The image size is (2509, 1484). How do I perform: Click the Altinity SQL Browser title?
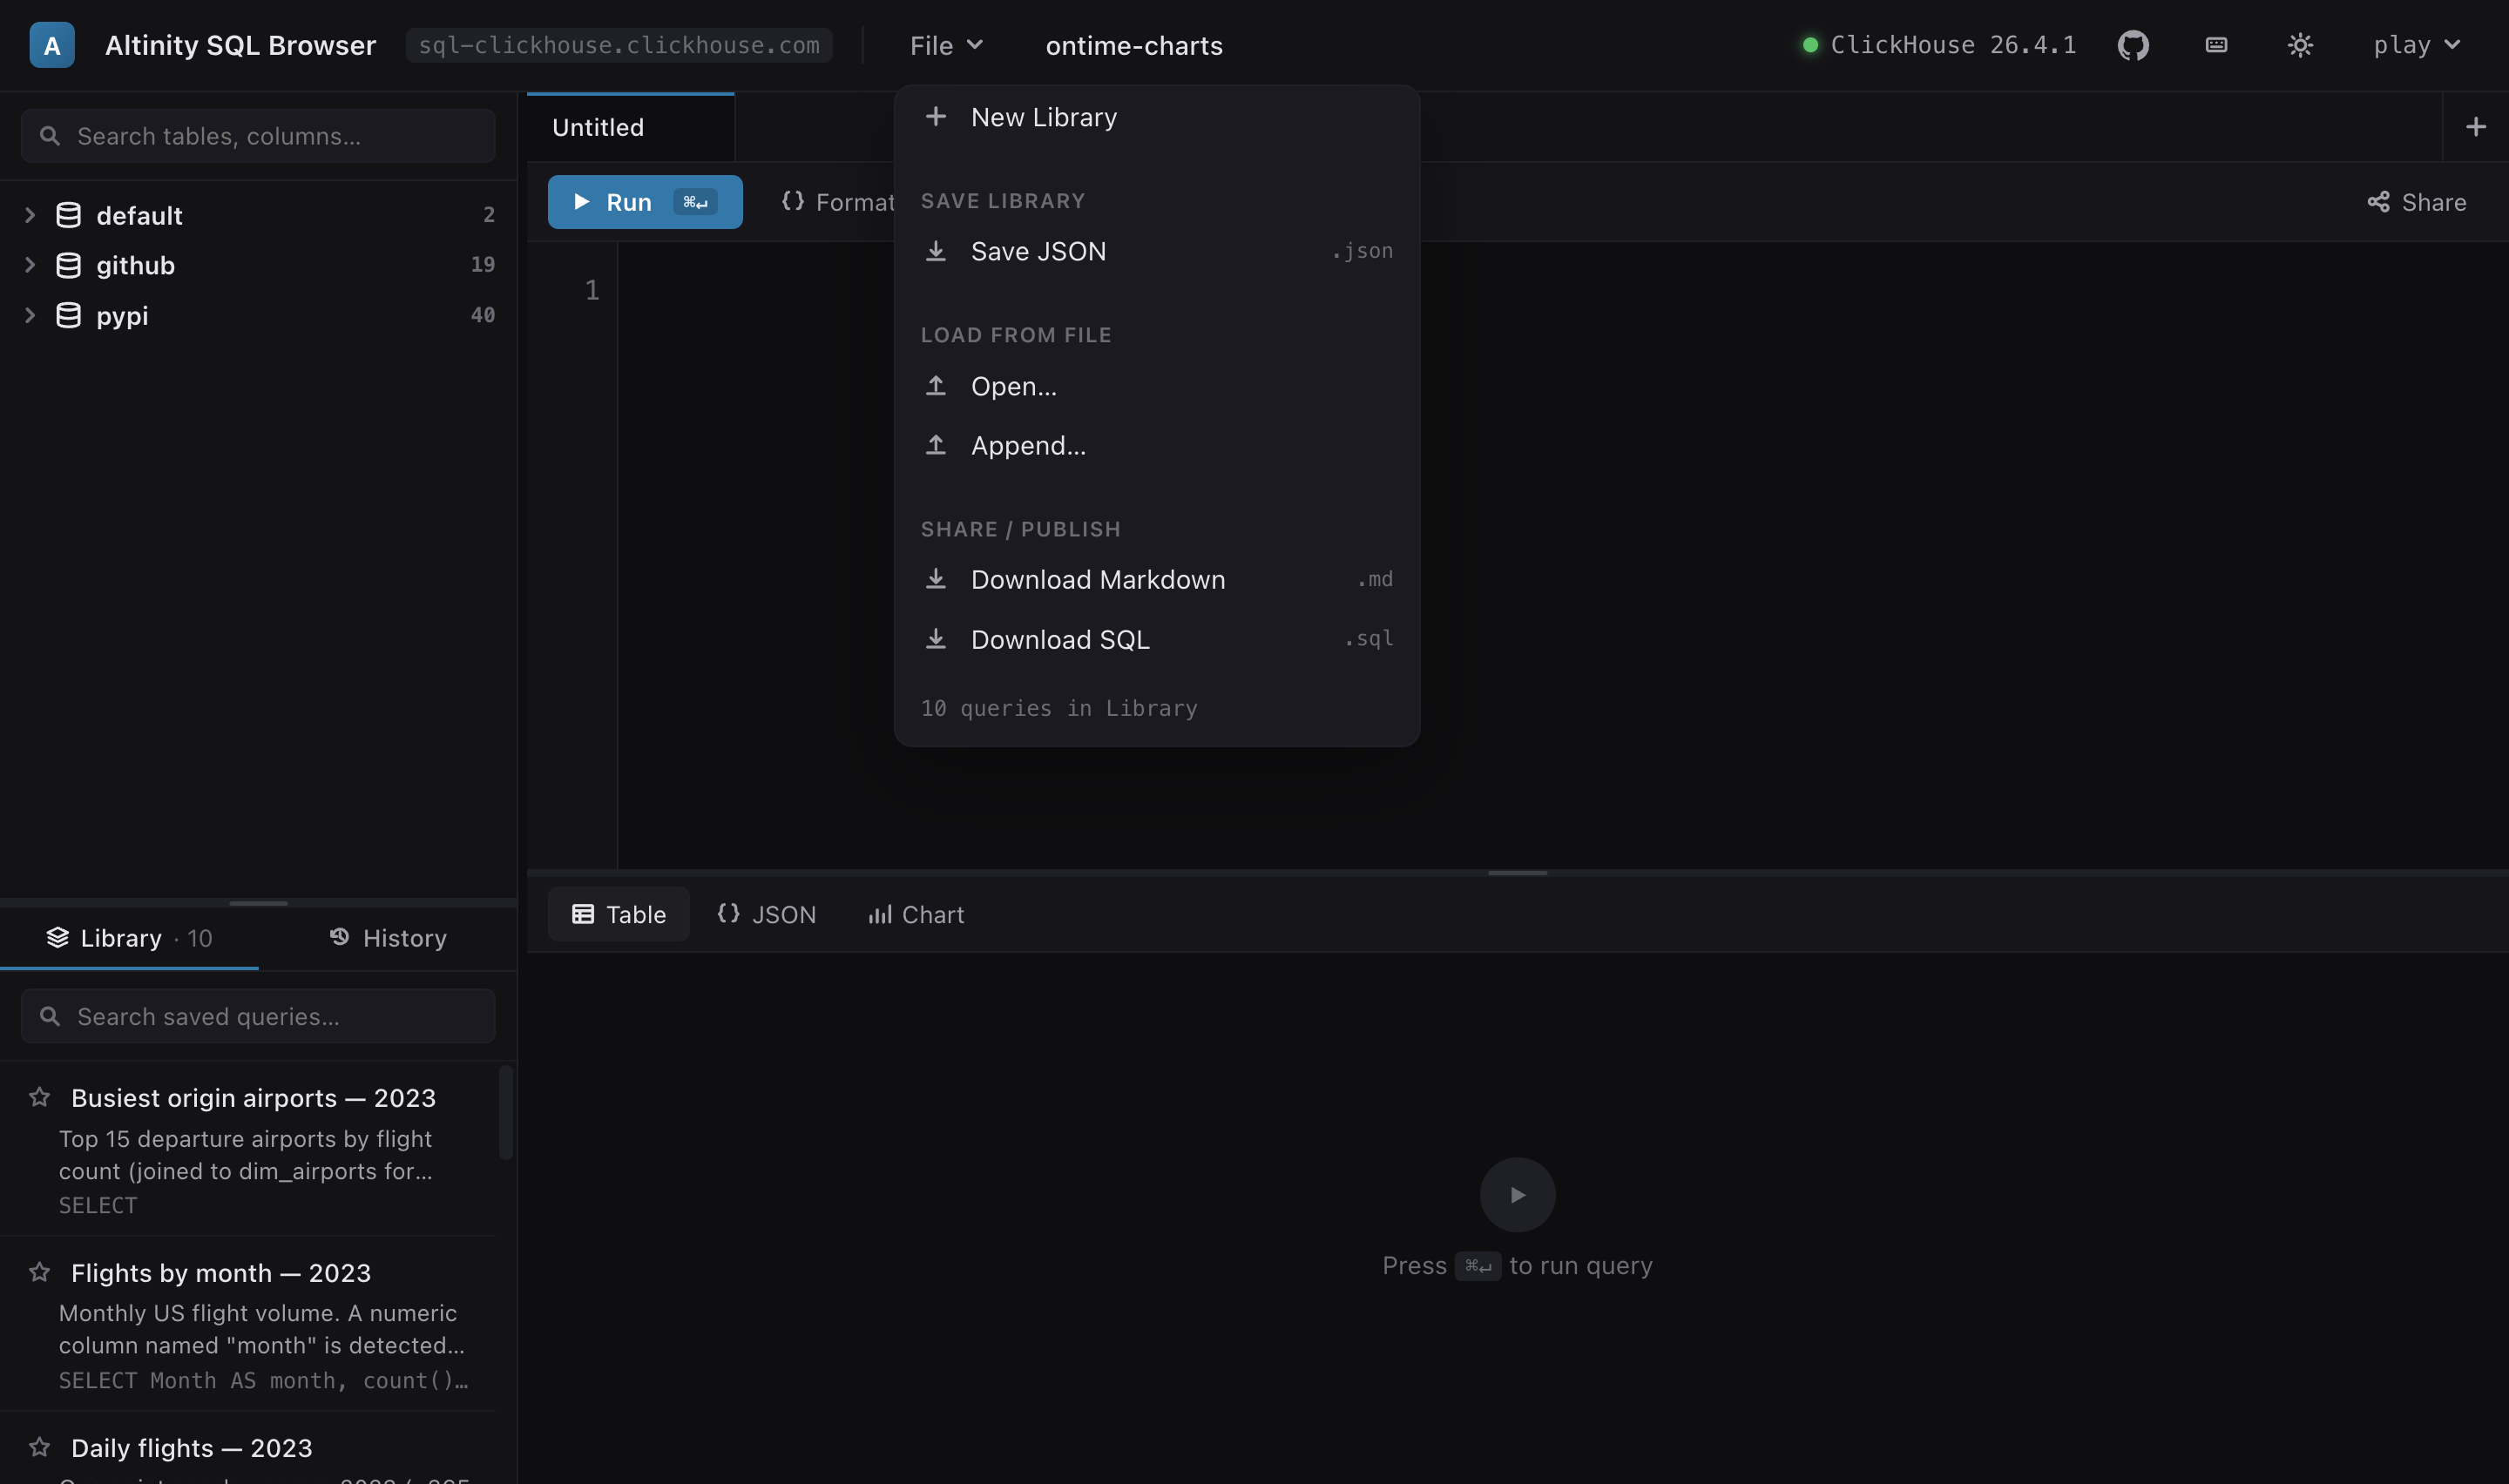coord(240,45)
